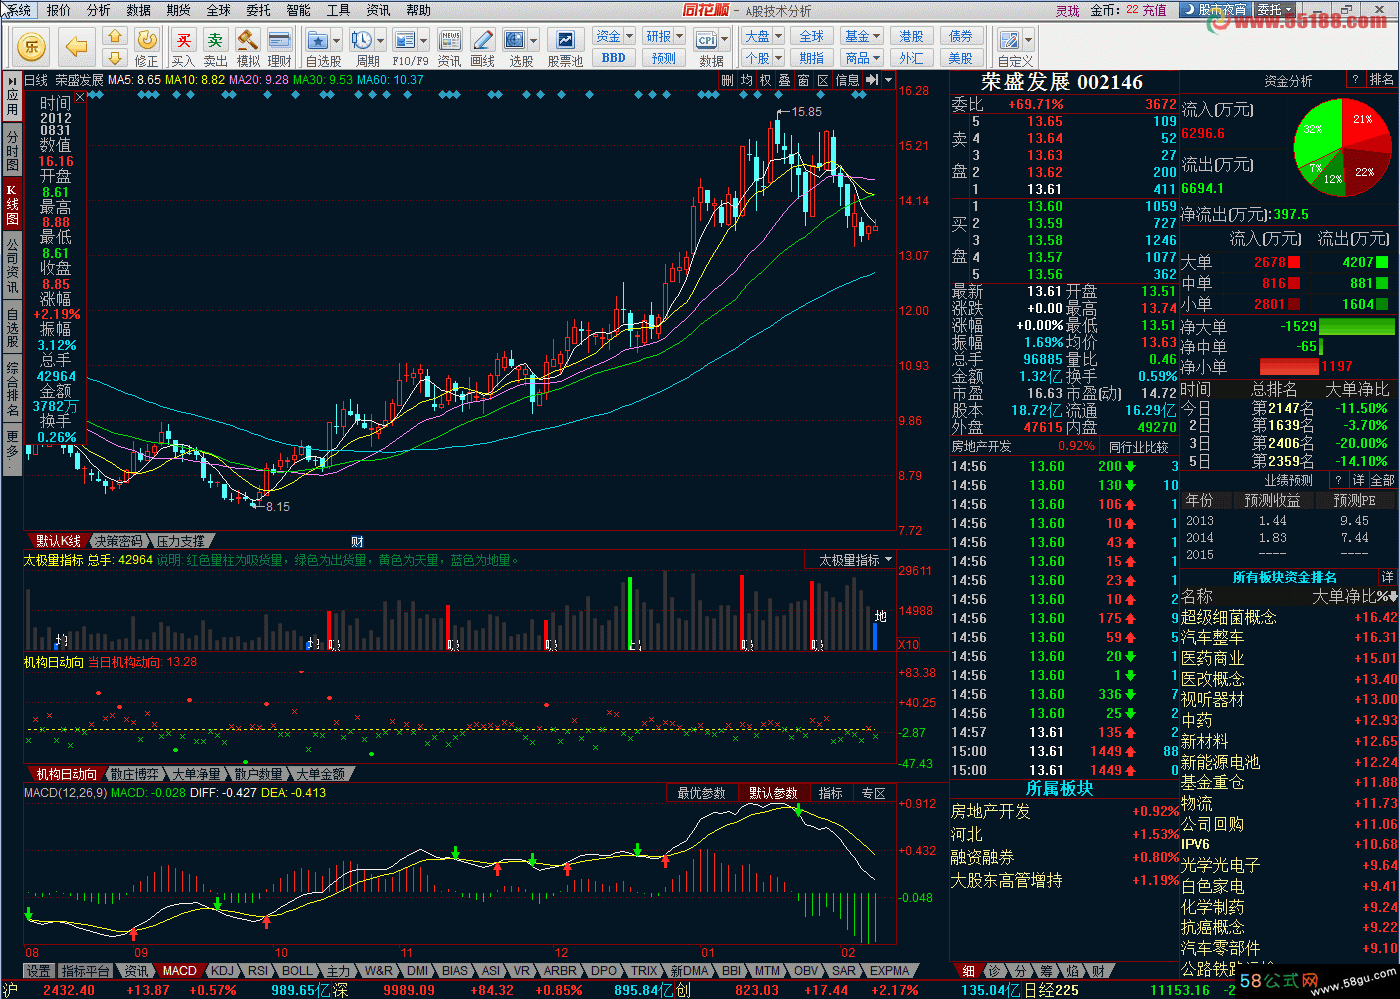Open 智能 menu
Image resolution: width=1400 pixels, height=999 pixels.
299,10
